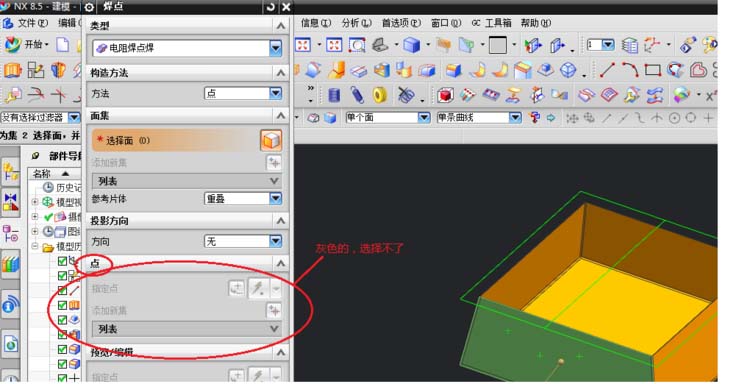Click the blue cylinder icon in toolbar
This screenshot has width=730, height=384.
tap(334, 95)
